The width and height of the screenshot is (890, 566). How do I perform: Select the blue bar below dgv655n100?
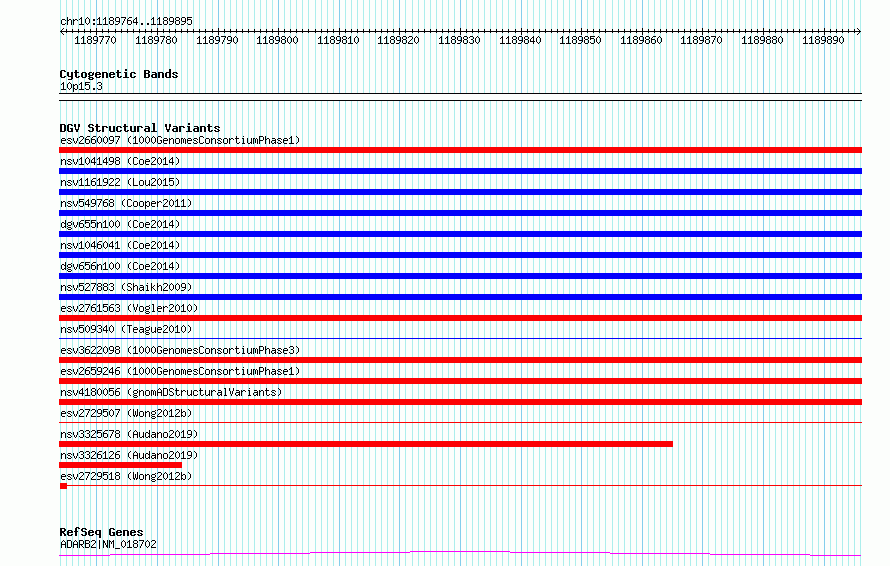(x=460, y=234)
